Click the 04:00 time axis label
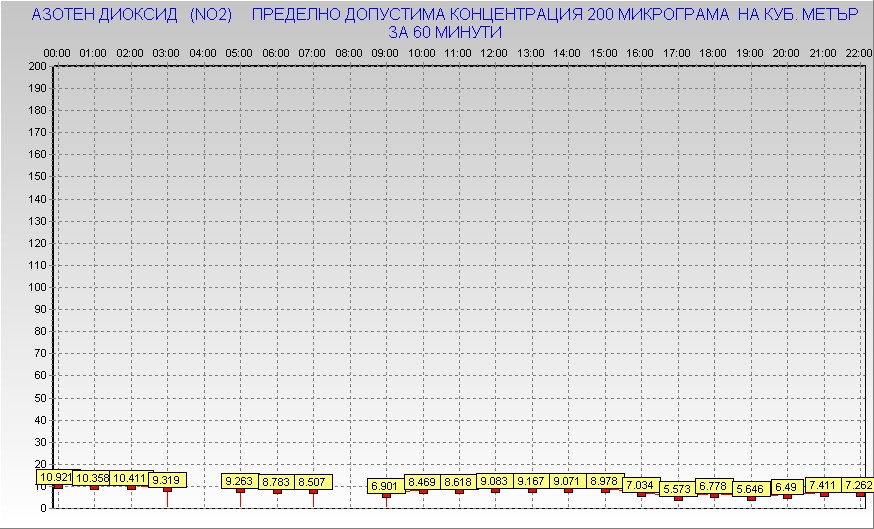Screen dimensions: 874x529 pos(203,53)
